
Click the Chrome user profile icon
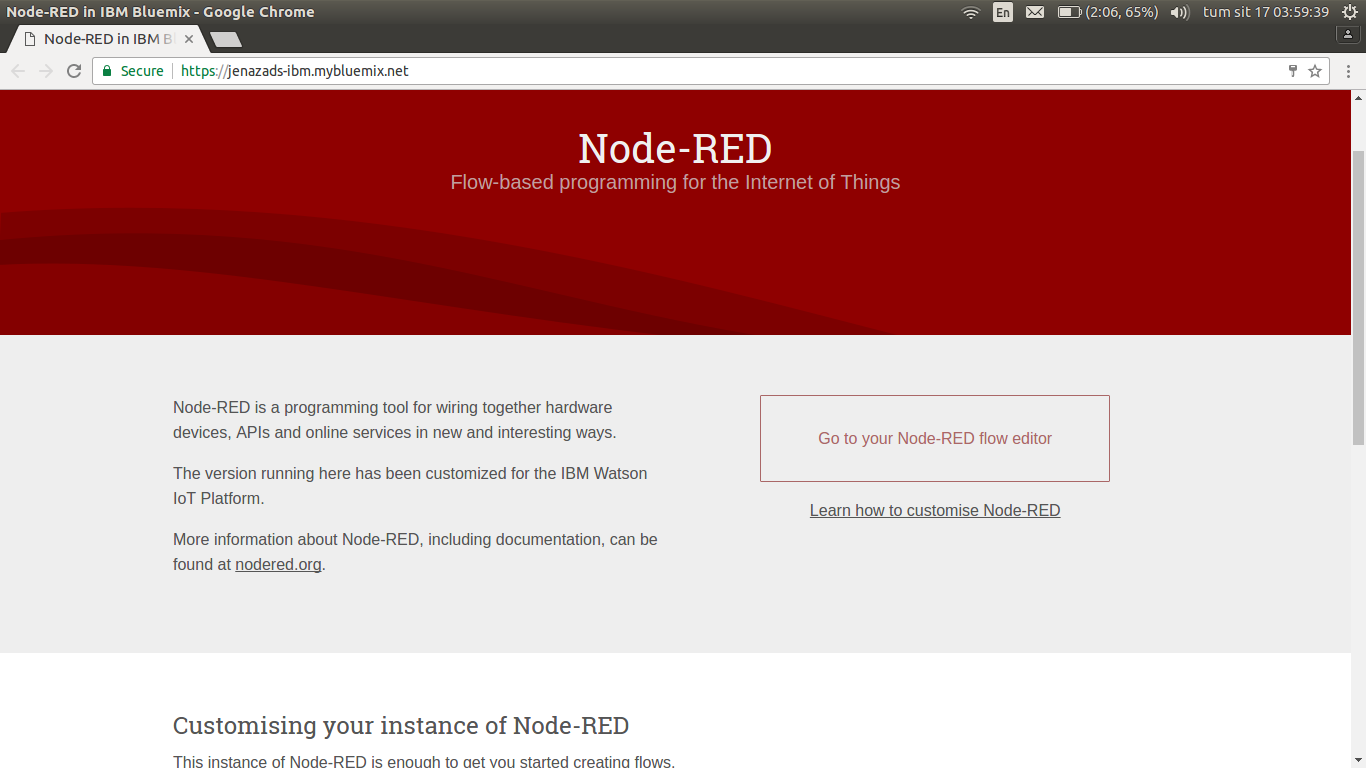pyautogui.click(x=1348, y=34)
